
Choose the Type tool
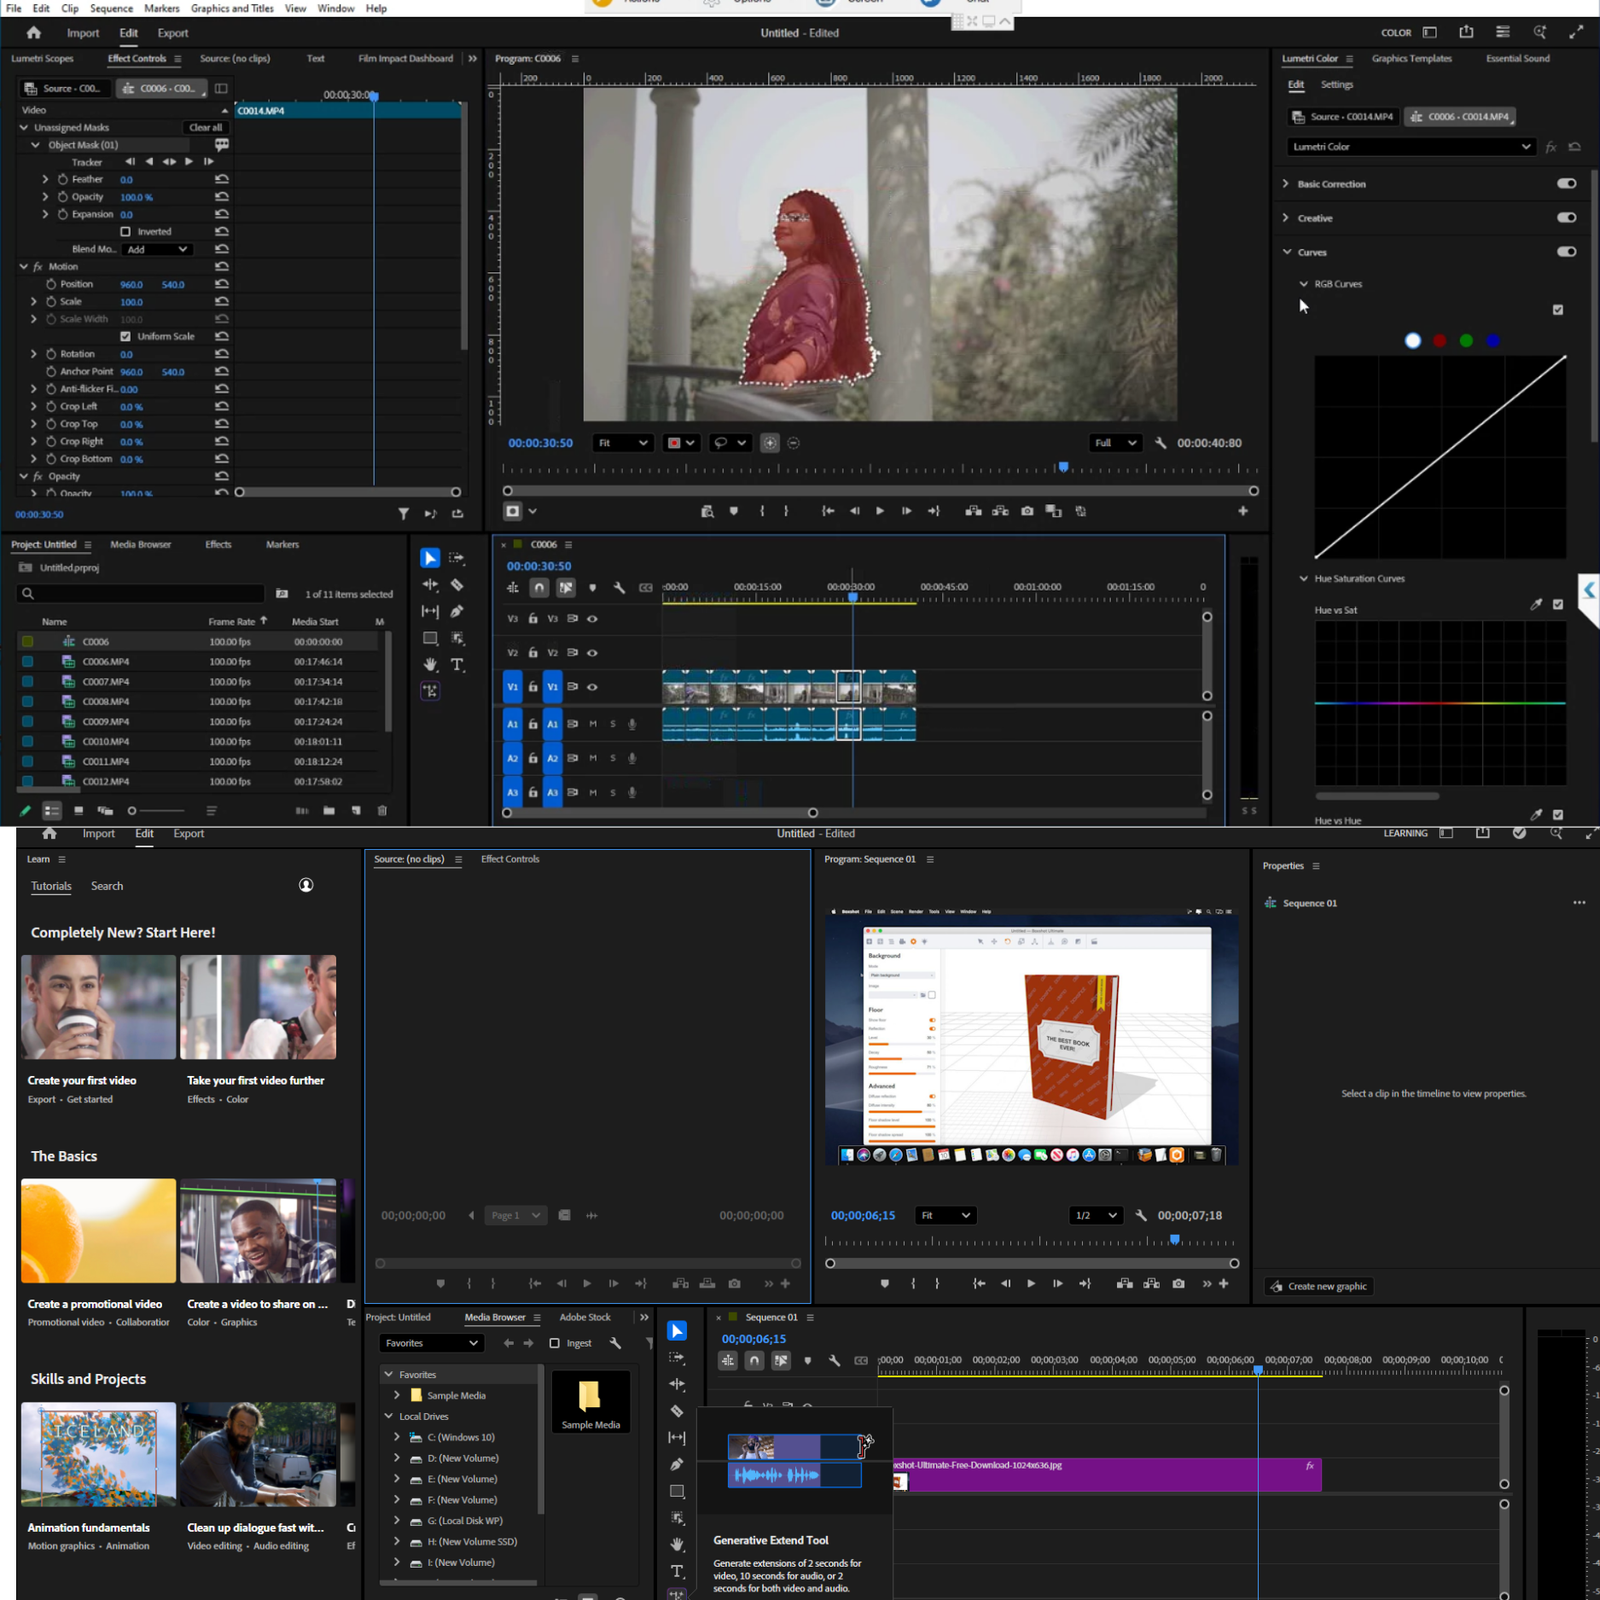coord(457,665)
